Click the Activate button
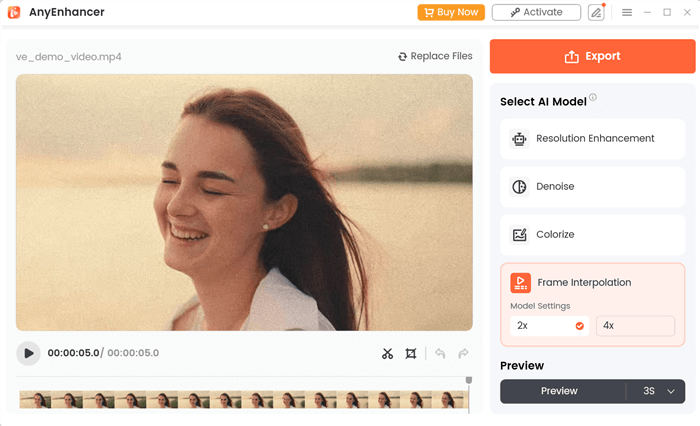This screenshot has height=426, width=700. [536, 12]
